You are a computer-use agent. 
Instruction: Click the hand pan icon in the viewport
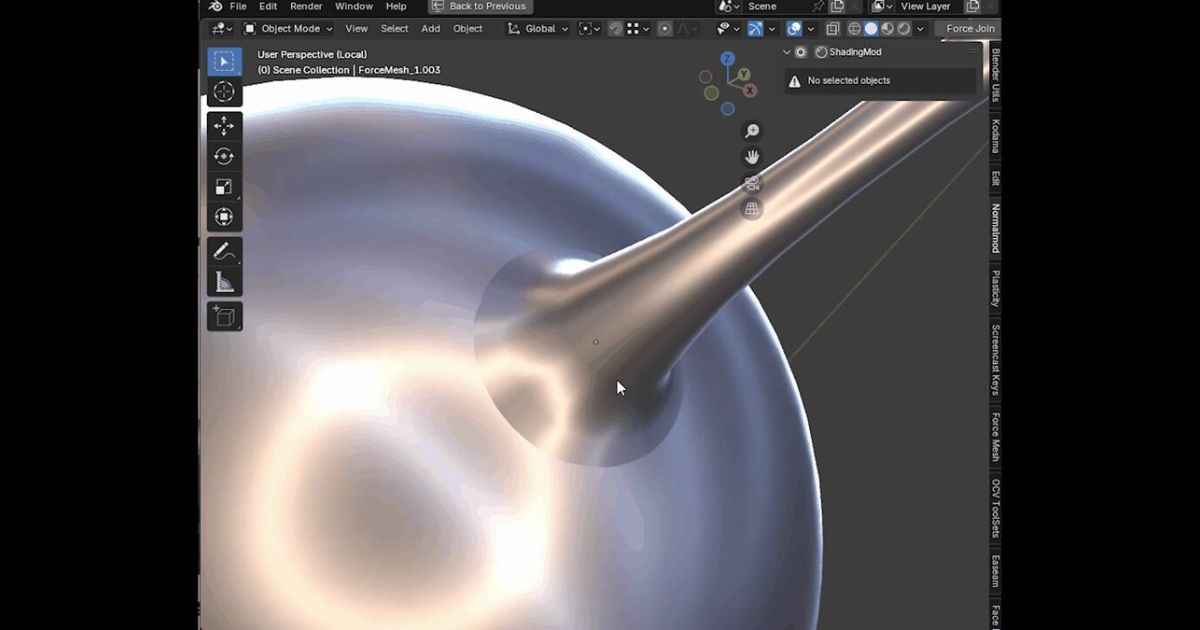click(751, 157)
